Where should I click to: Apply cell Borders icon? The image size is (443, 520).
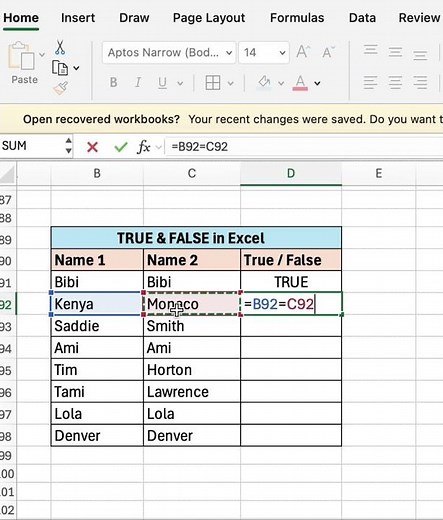[x=213, y=83]
